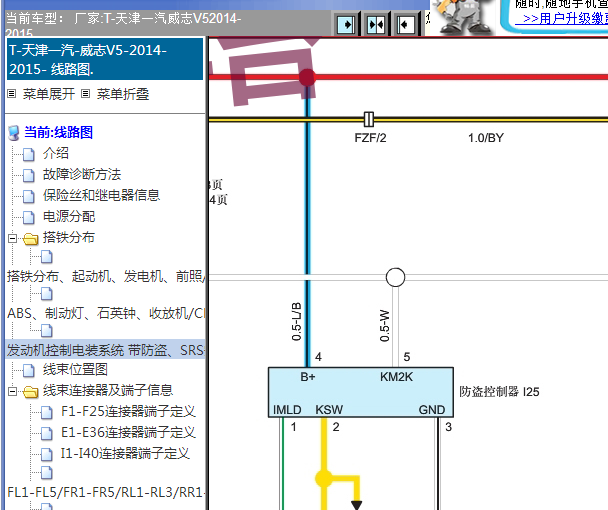Screen dimensions: 608x510
Task: Click the KSW terminal label
Action: pos(329,410)
